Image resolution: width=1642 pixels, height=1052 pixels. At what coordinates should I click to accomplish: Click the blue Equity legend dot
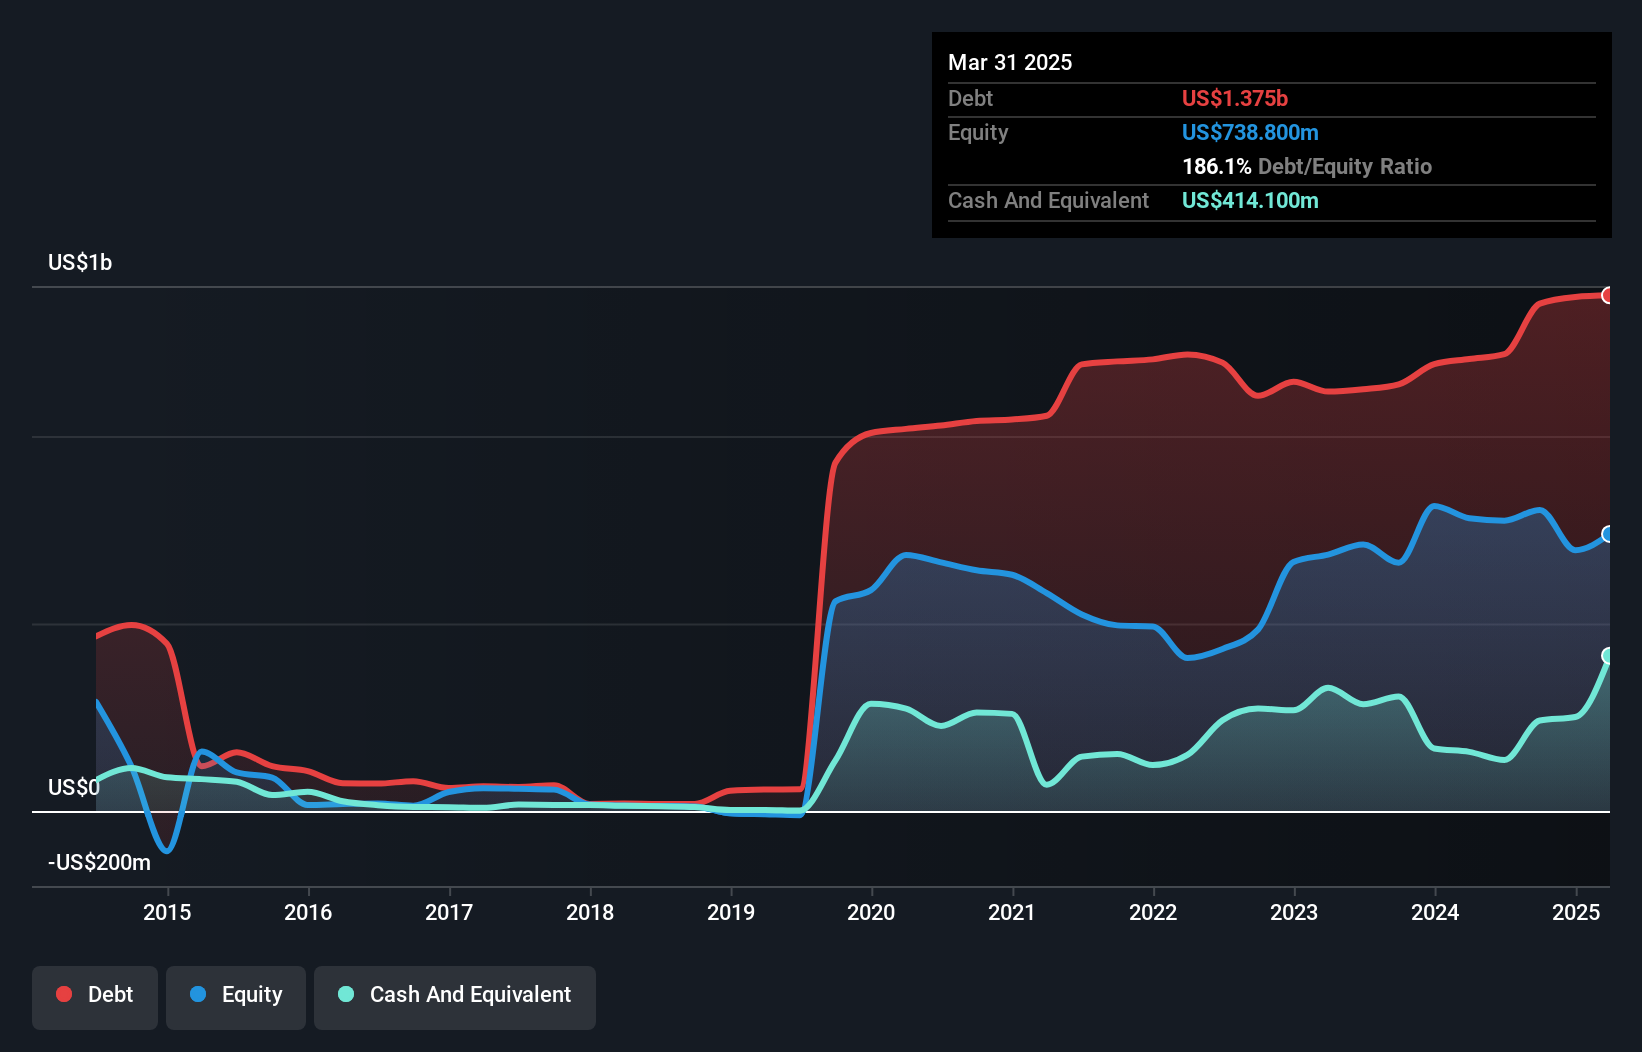198,994
